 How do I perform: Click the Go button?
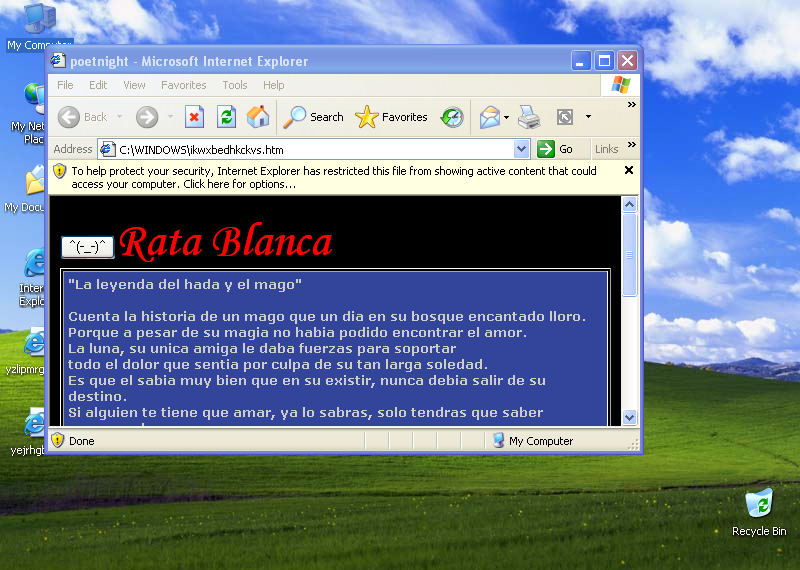pyautogui.click(x=556, y=149)
